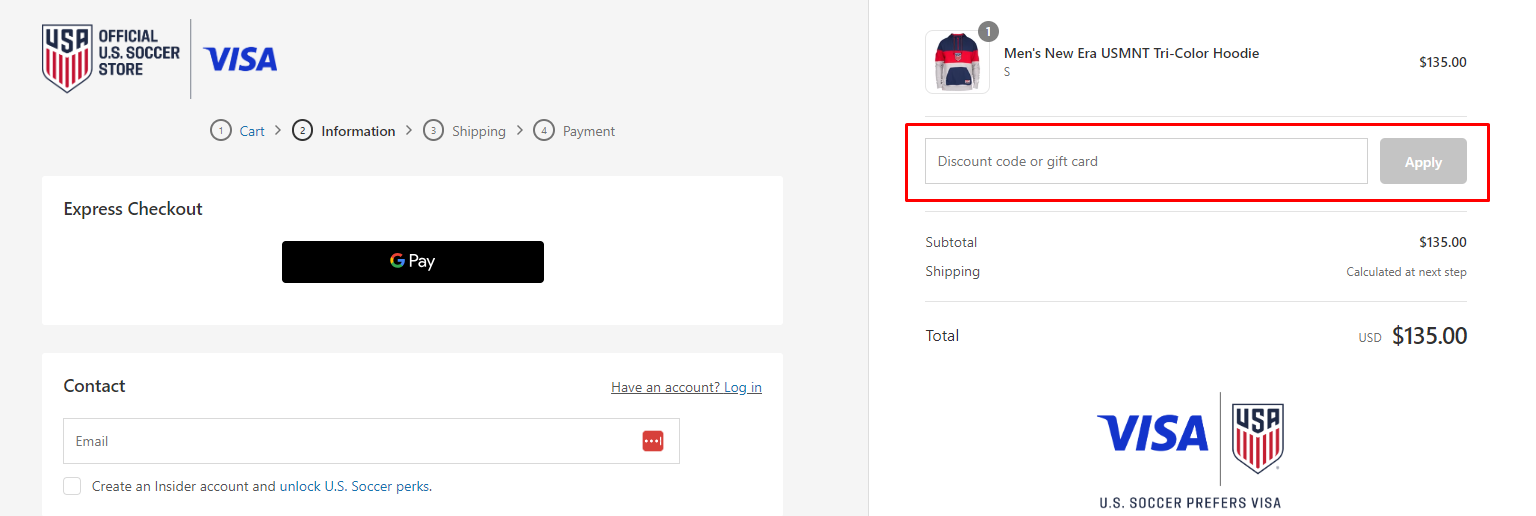
Task: Enable Create an Insider account checkbox
Action: pos(72,486)
